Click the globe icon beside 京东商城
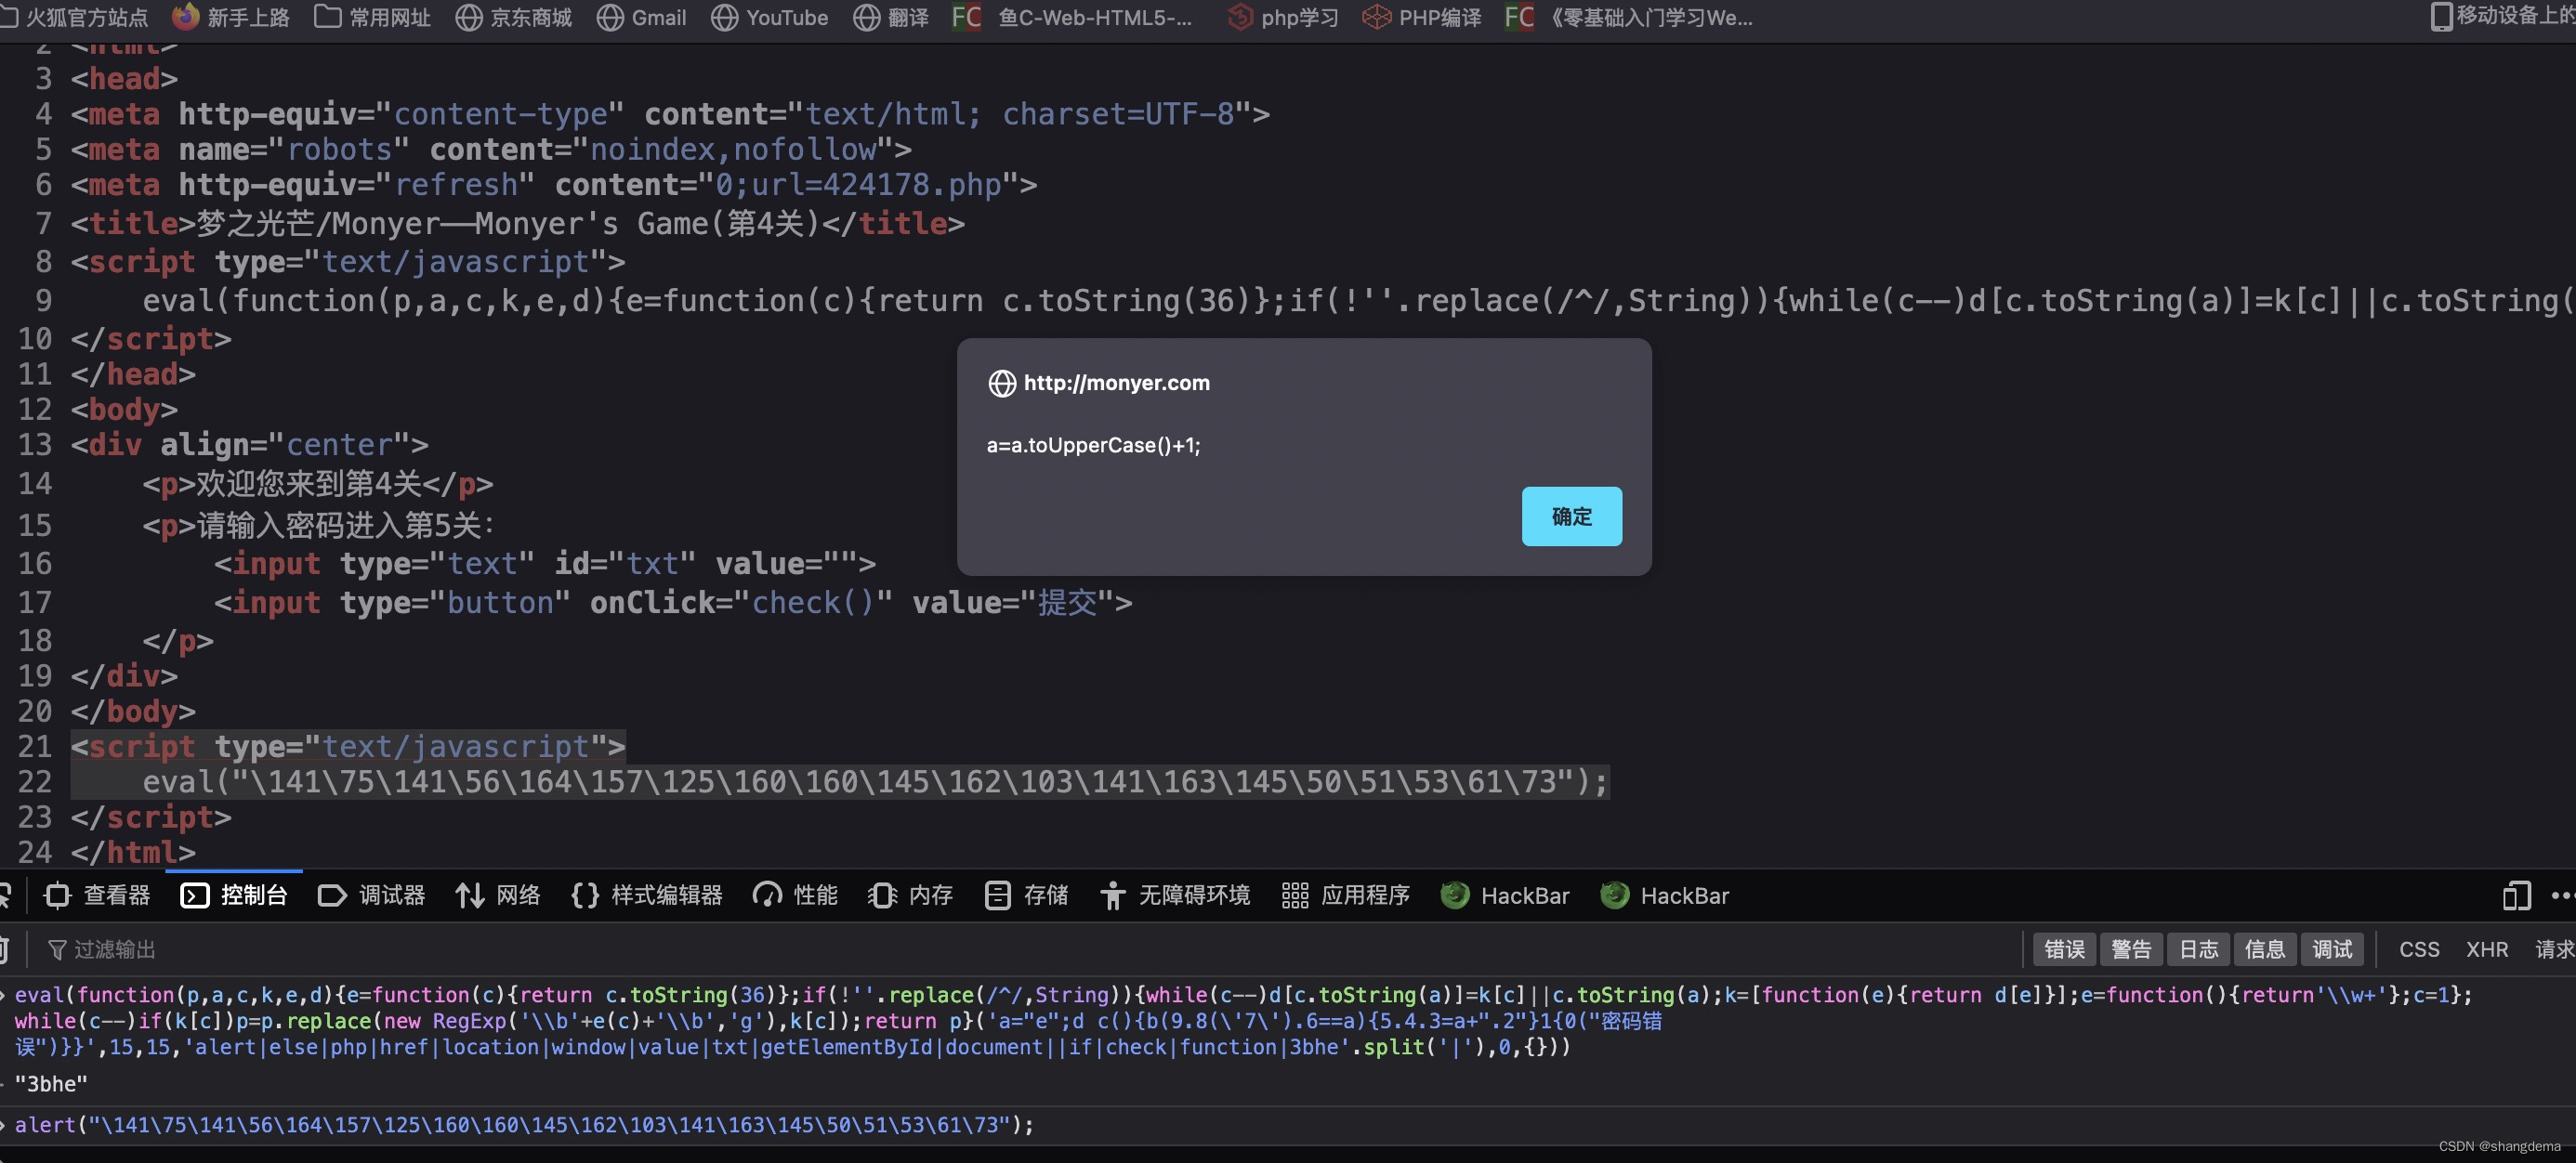The width and height of the screenshot is (2576, 1163). [469, 17]
